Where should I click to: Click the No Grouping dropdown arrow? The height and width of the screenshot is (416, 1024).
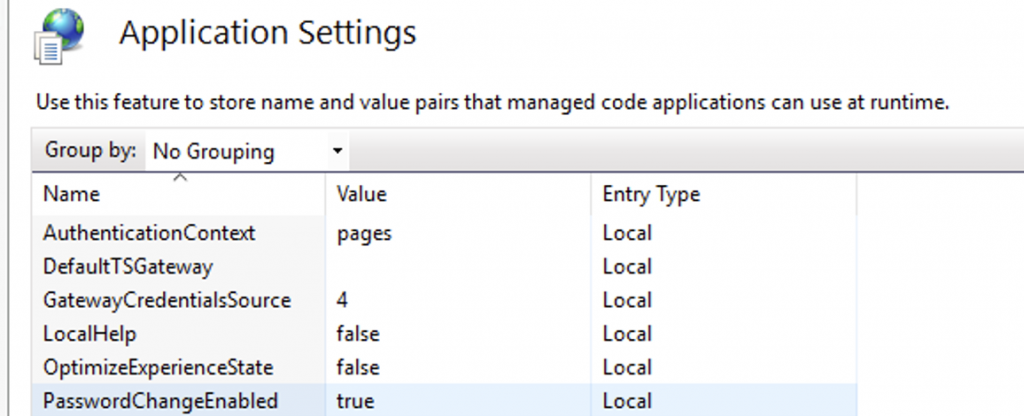tap(337, 152)
